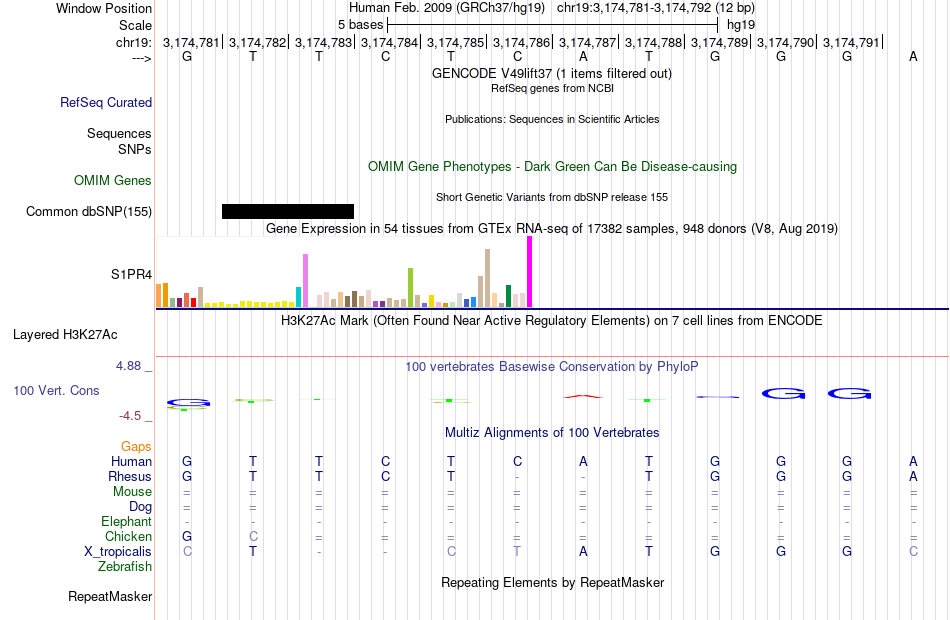Select the Common dbSNP(155) track label
The width and height of the screenshot is (950, 620).
point(88,212)
